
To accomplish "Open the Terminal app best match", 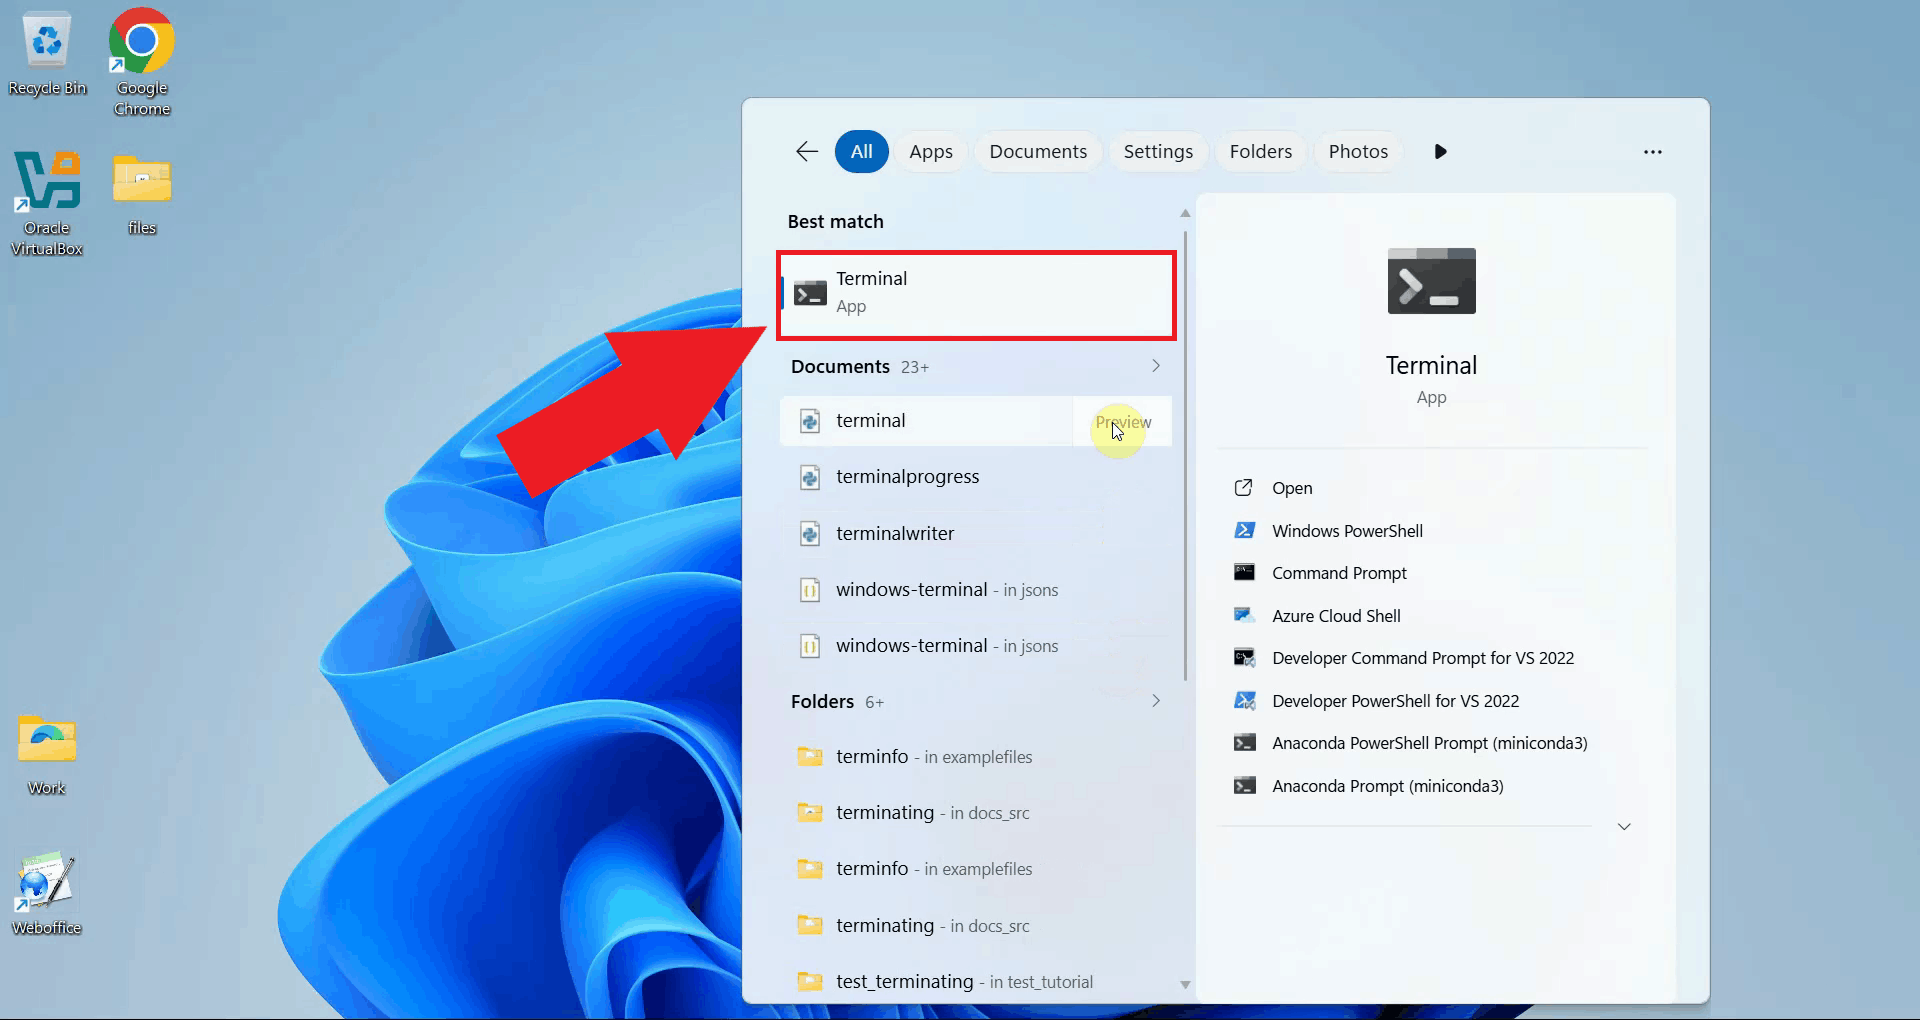I will 975,293.
